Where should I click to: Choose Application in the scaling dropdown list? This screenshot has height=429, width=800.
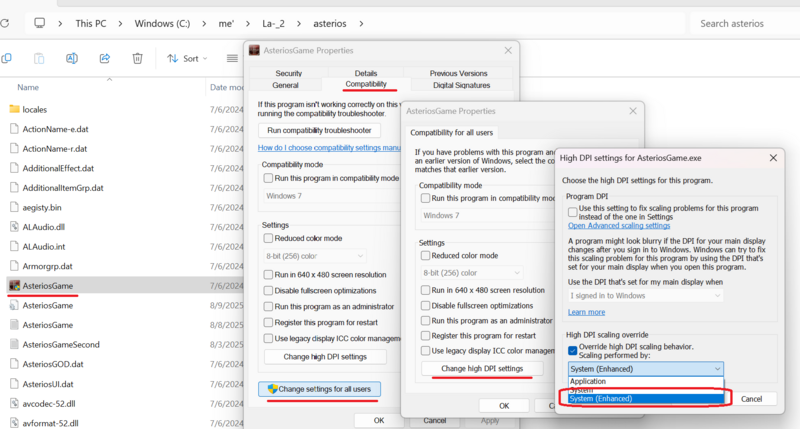[646, 381]
